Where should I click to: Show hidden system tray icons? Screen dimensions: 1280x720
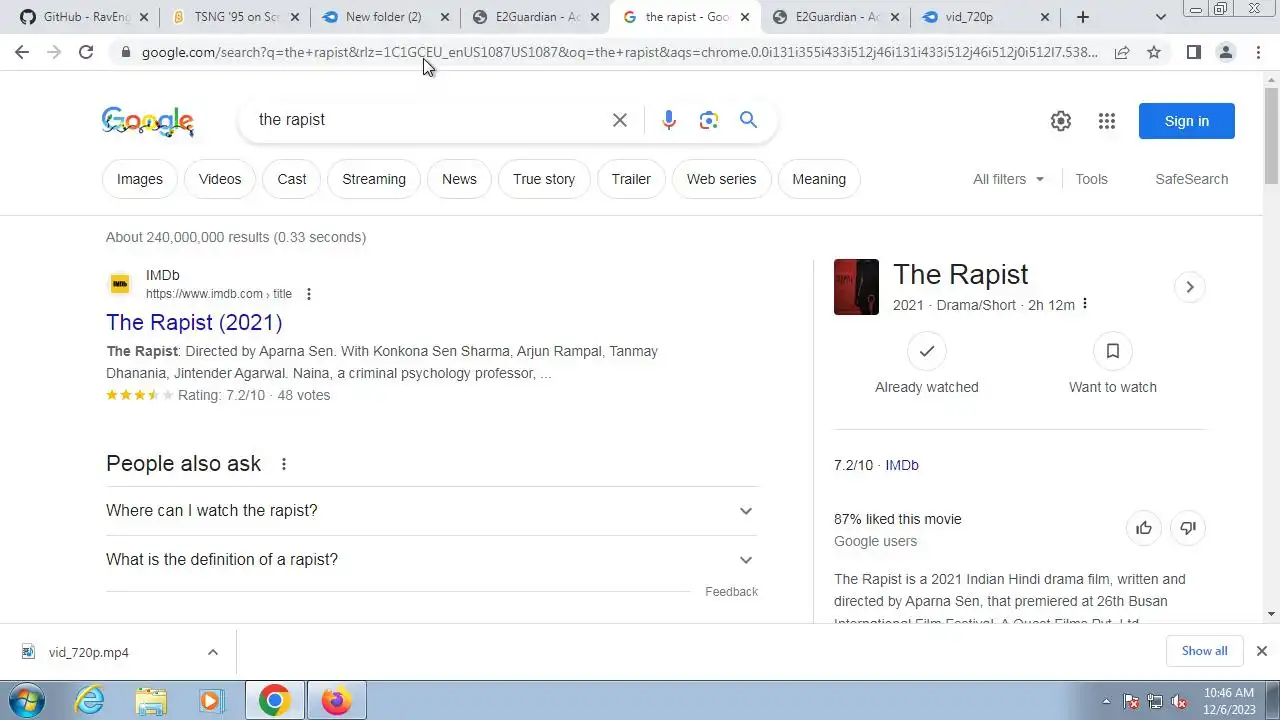point(1106,701)
